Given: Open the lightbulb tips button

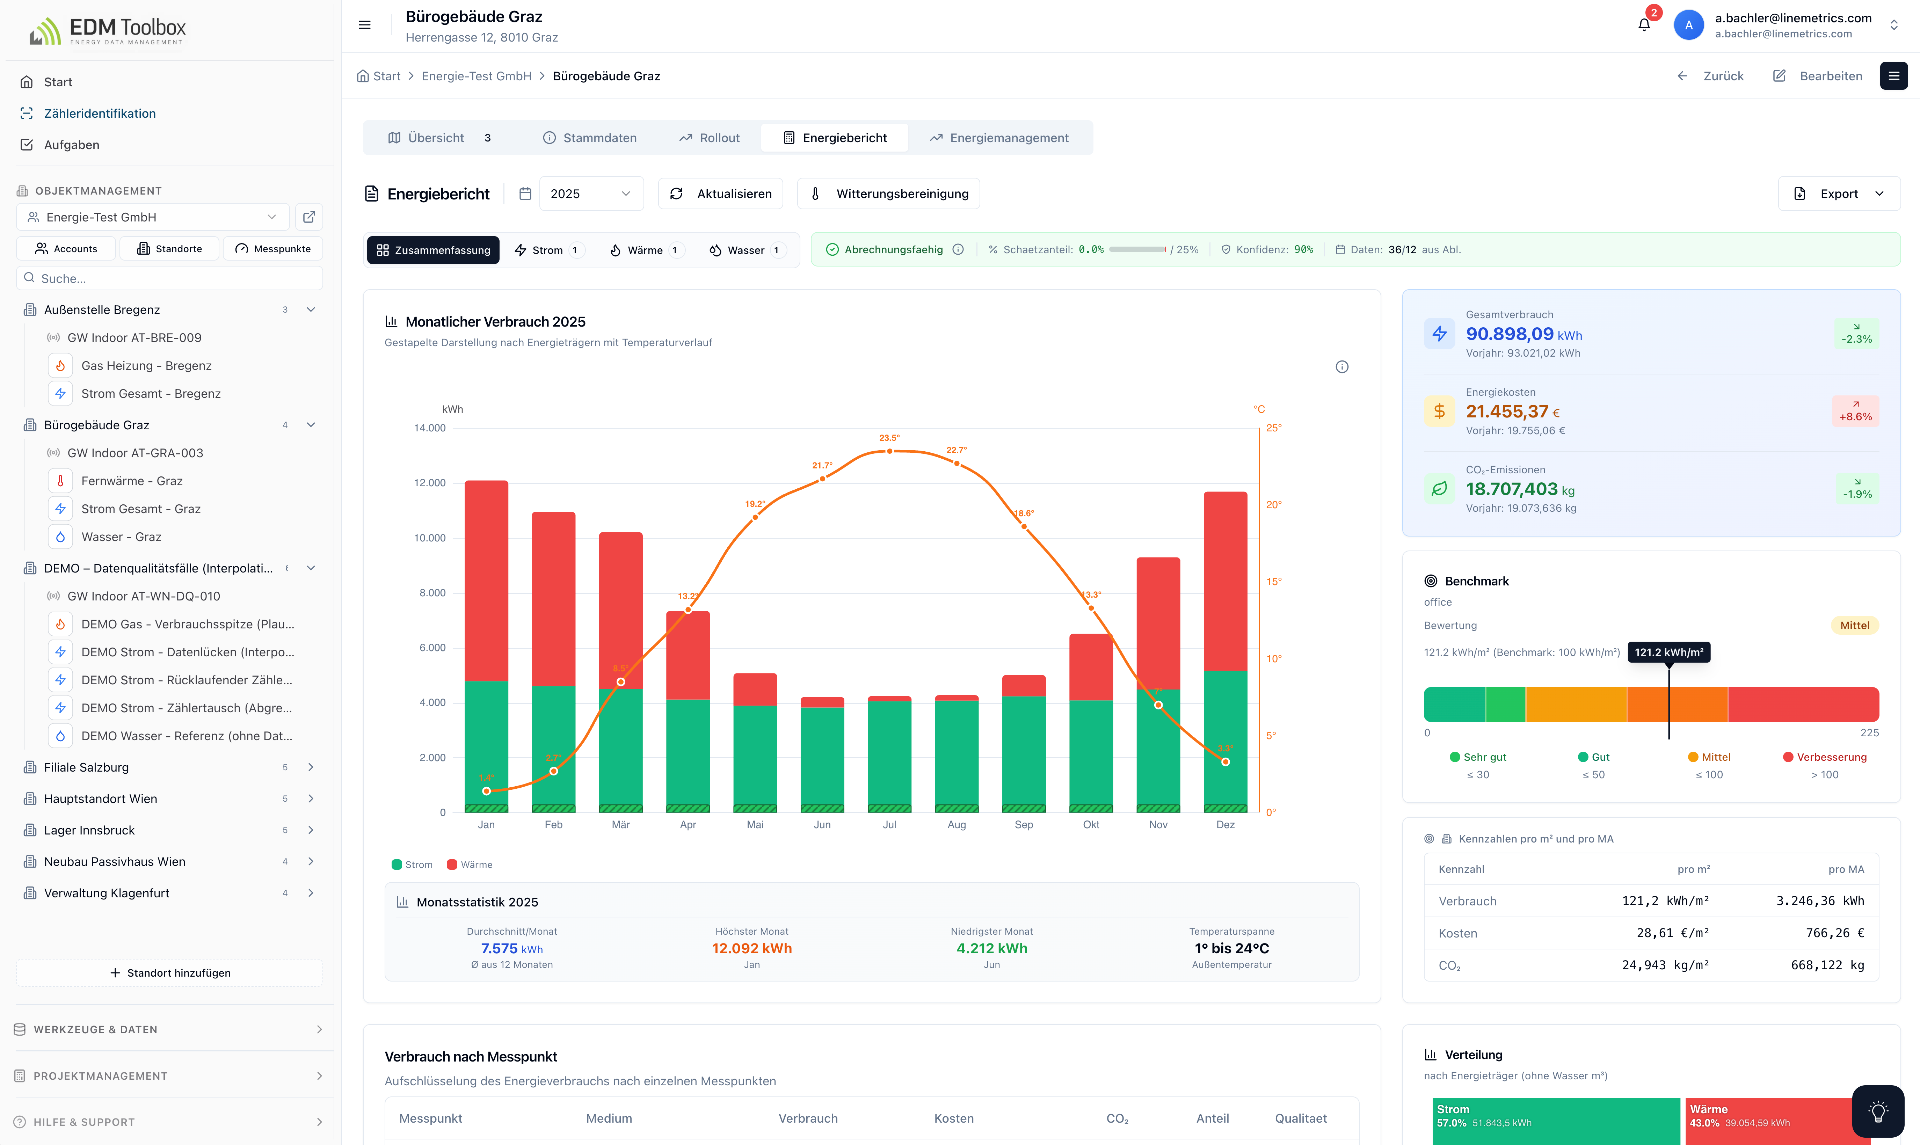Looking at the screenshot, I should click(x=1878, y=1111).
